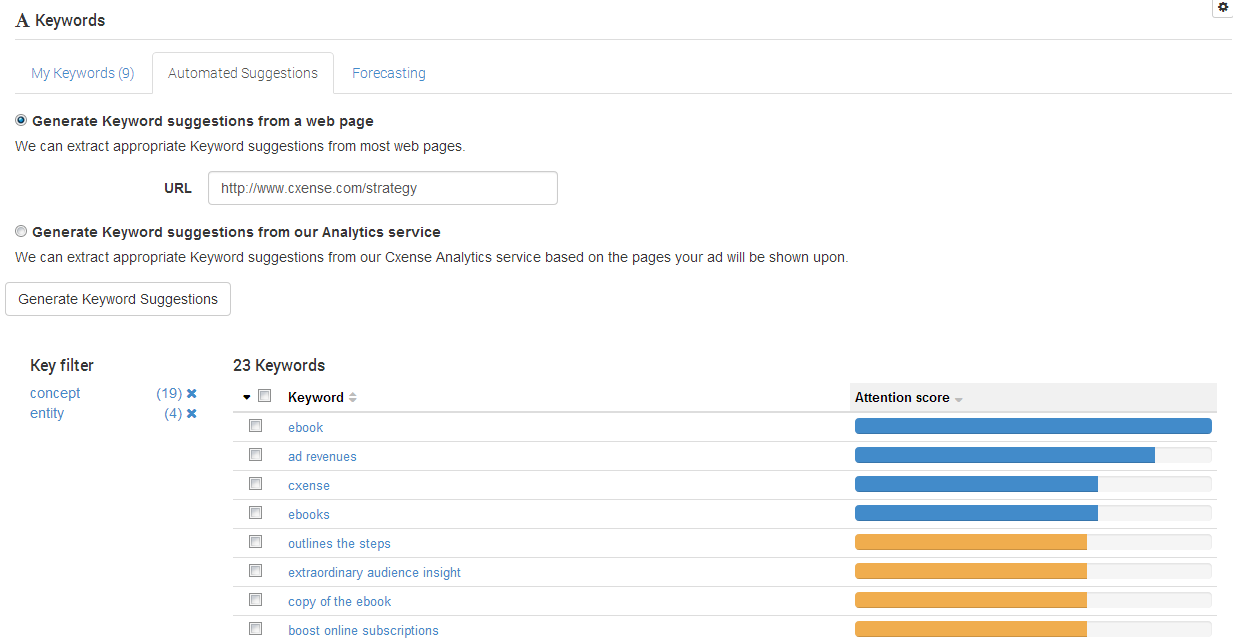The height and width of the screenshot is (644, 1233).
Task: Open copy of the ebook keyword
Action: tap(340, 601)
